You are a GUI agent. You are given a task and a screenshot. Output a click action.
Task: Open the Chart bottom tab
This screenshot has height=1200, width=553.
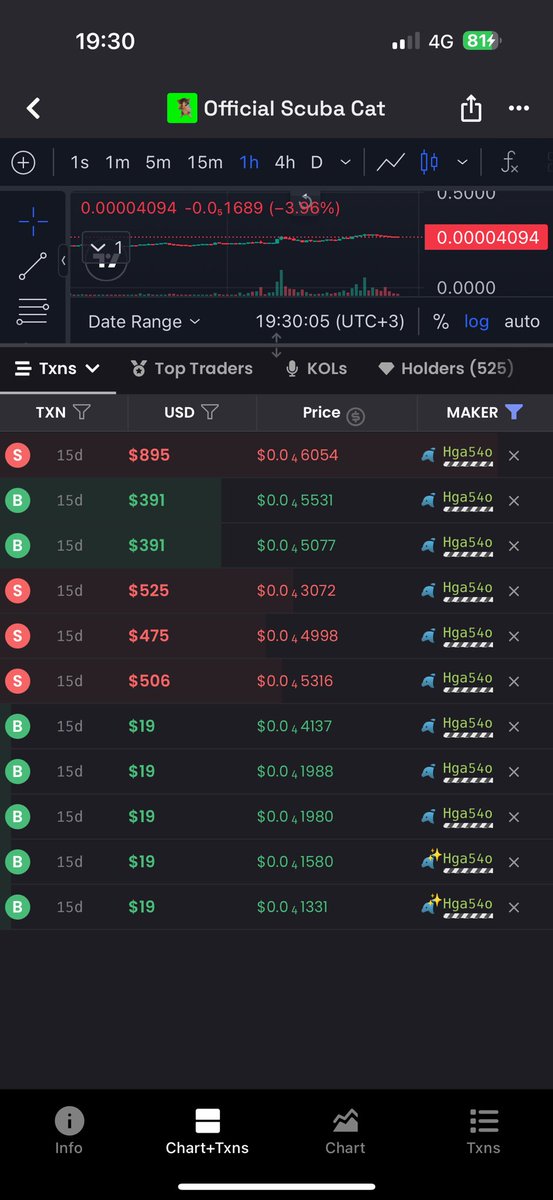(x=345, y=1131)
